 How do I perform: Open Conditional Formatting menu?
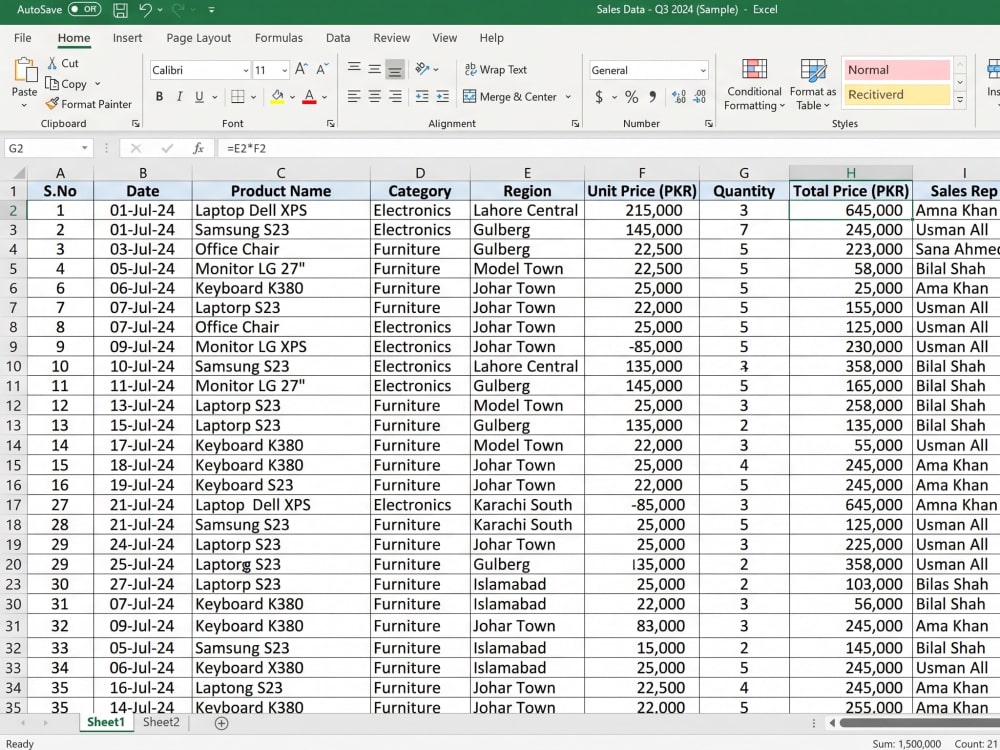coord(754,84)
